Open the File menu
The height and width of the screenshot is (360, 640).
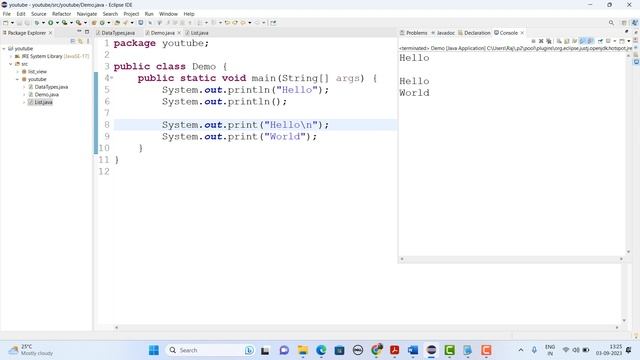click(7, 14)
